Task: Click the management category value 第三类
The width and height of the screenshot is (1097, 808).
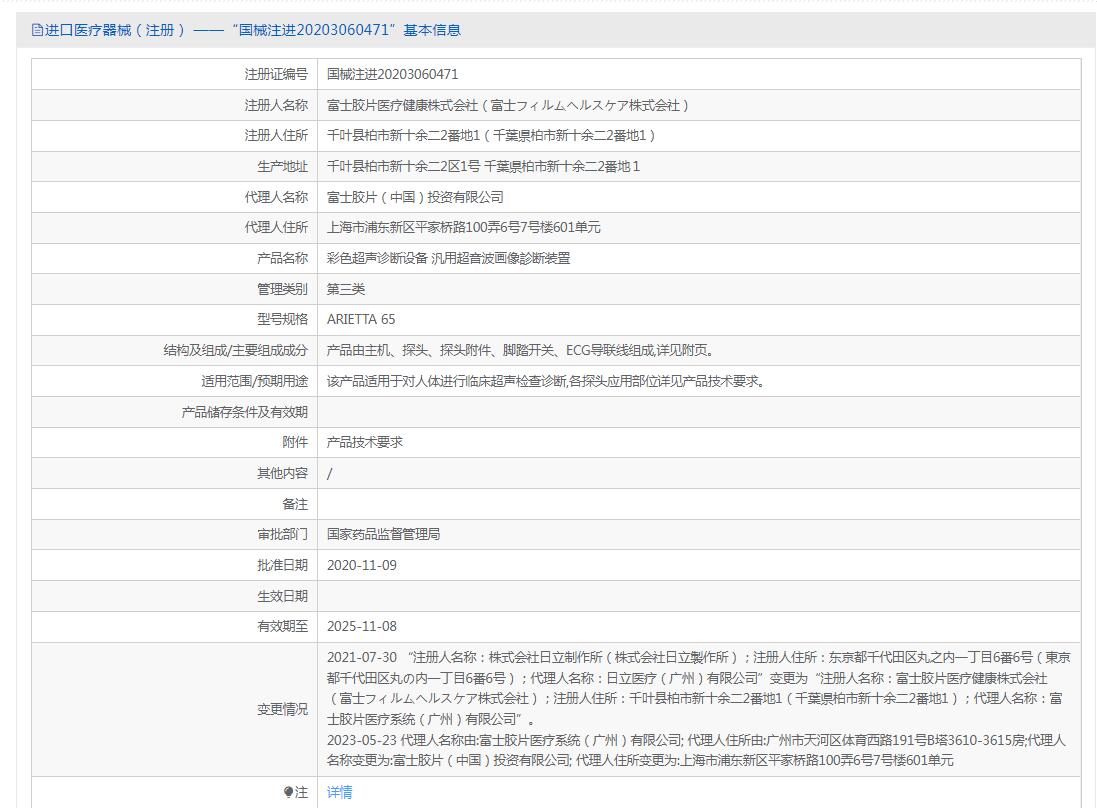Action: 346,289
